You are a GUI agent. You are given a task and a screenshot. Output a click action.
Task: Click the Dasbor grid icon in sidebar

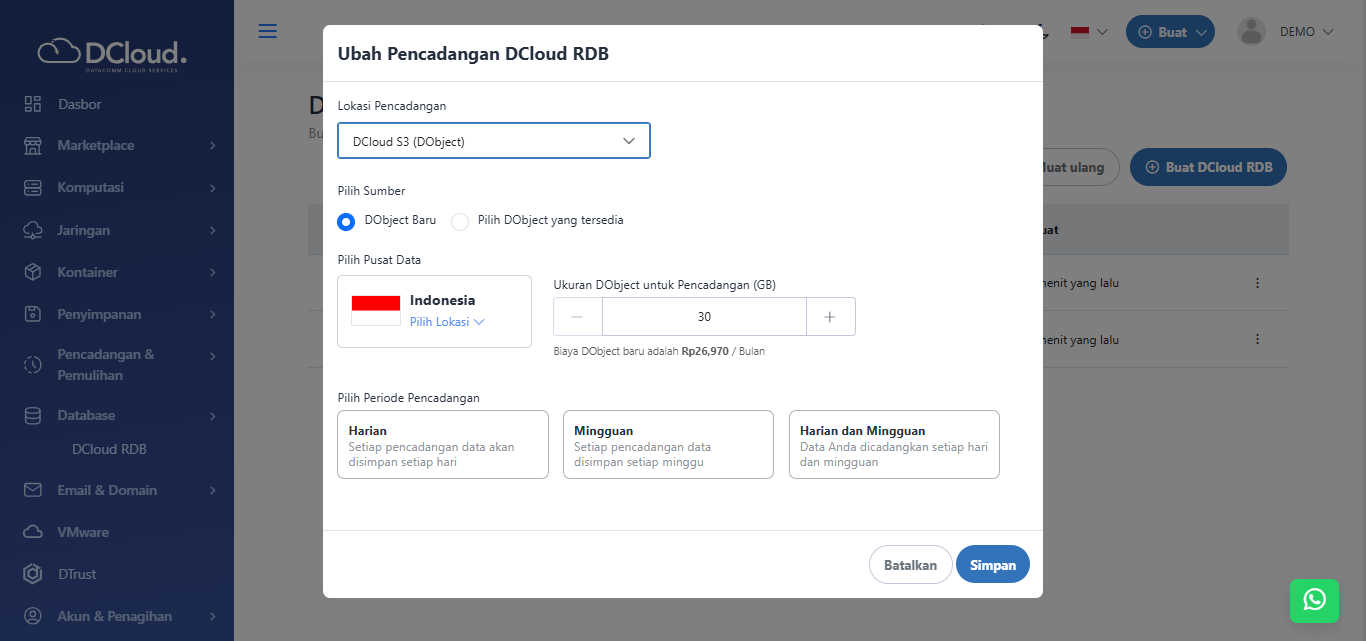coord(33,104)
